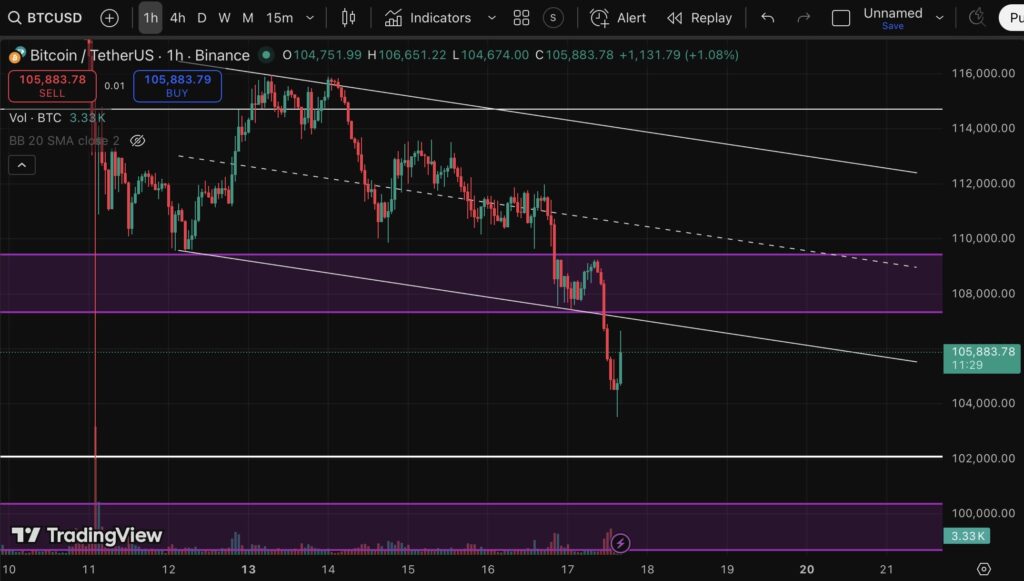Image resolution: width=1024 pixels, height=581 pixels.
Task: Open the Alert creation button
Action: [618, 18]
